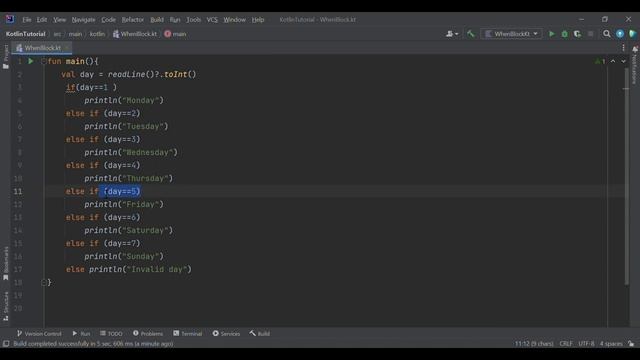The height and width of the screenshot is (360, 640).
Task: Toggle tool window quick access status icon
Action: (6, 344)
